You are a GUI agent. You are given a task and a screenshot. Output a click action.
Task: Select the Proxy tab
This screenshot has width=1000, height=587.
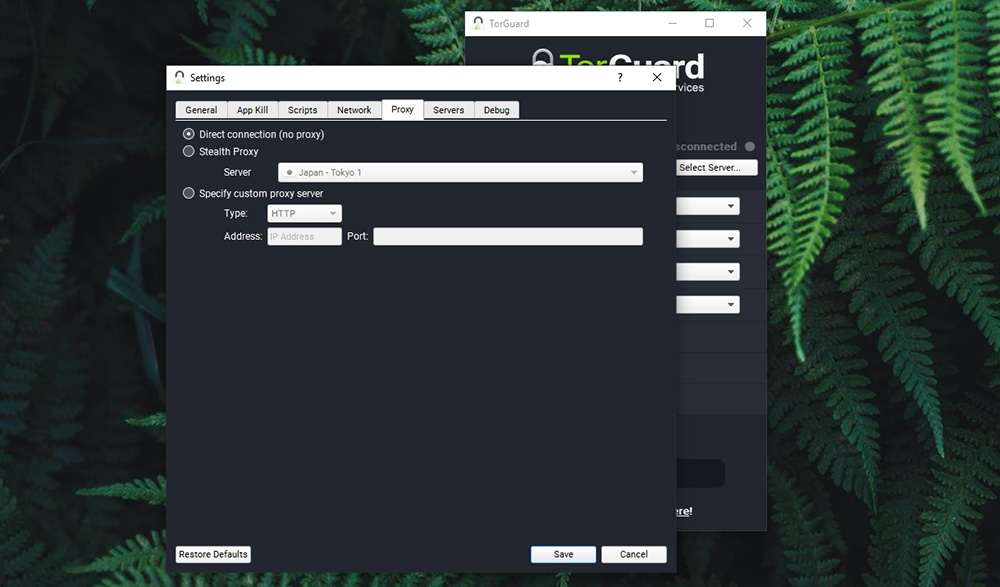402,109
